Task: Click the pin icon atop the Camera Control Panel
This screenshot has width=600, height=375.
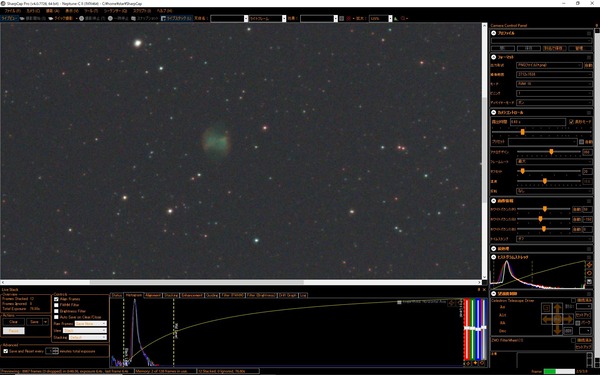Action: tap(596, 25)
